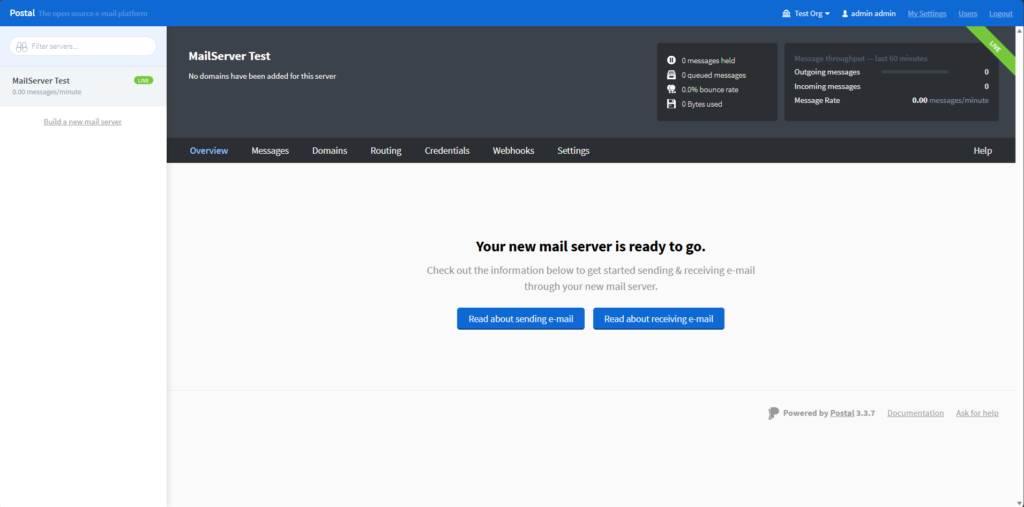Open the Overview tab
The height and width of the screenshot is (507, 1024).
click(209, 150)
